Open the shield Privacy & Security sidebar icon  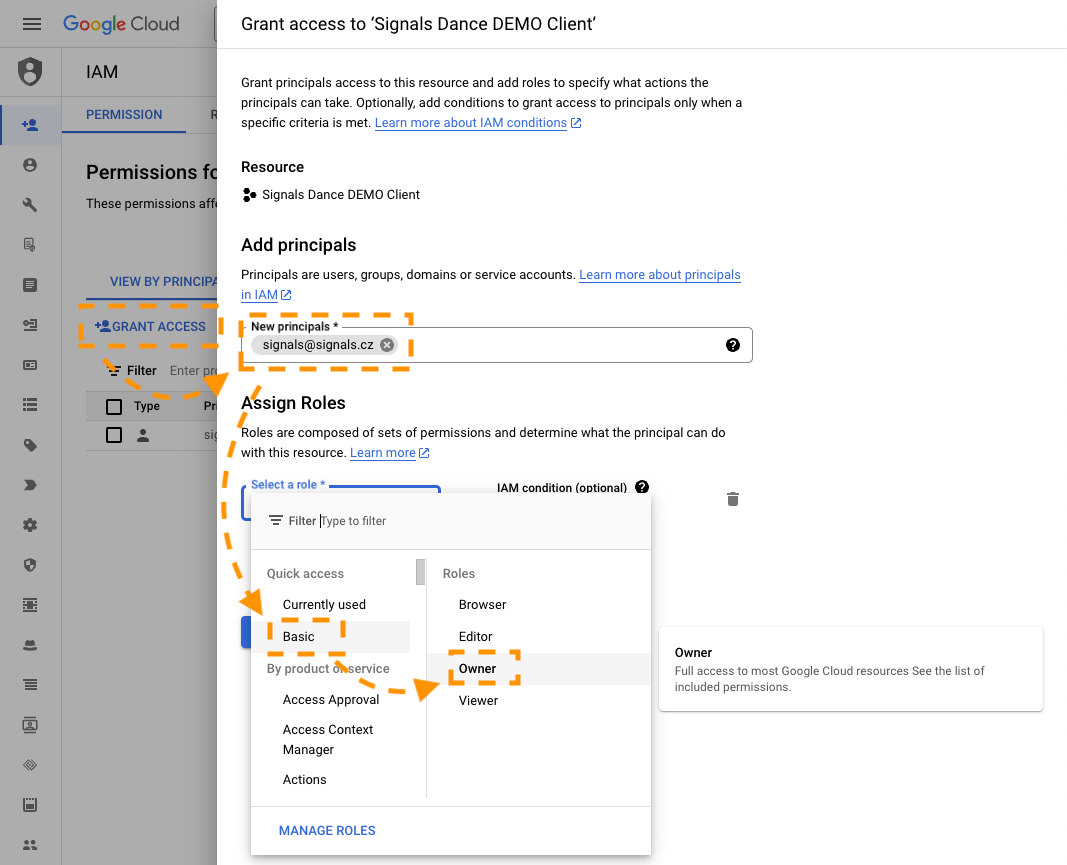30,565
